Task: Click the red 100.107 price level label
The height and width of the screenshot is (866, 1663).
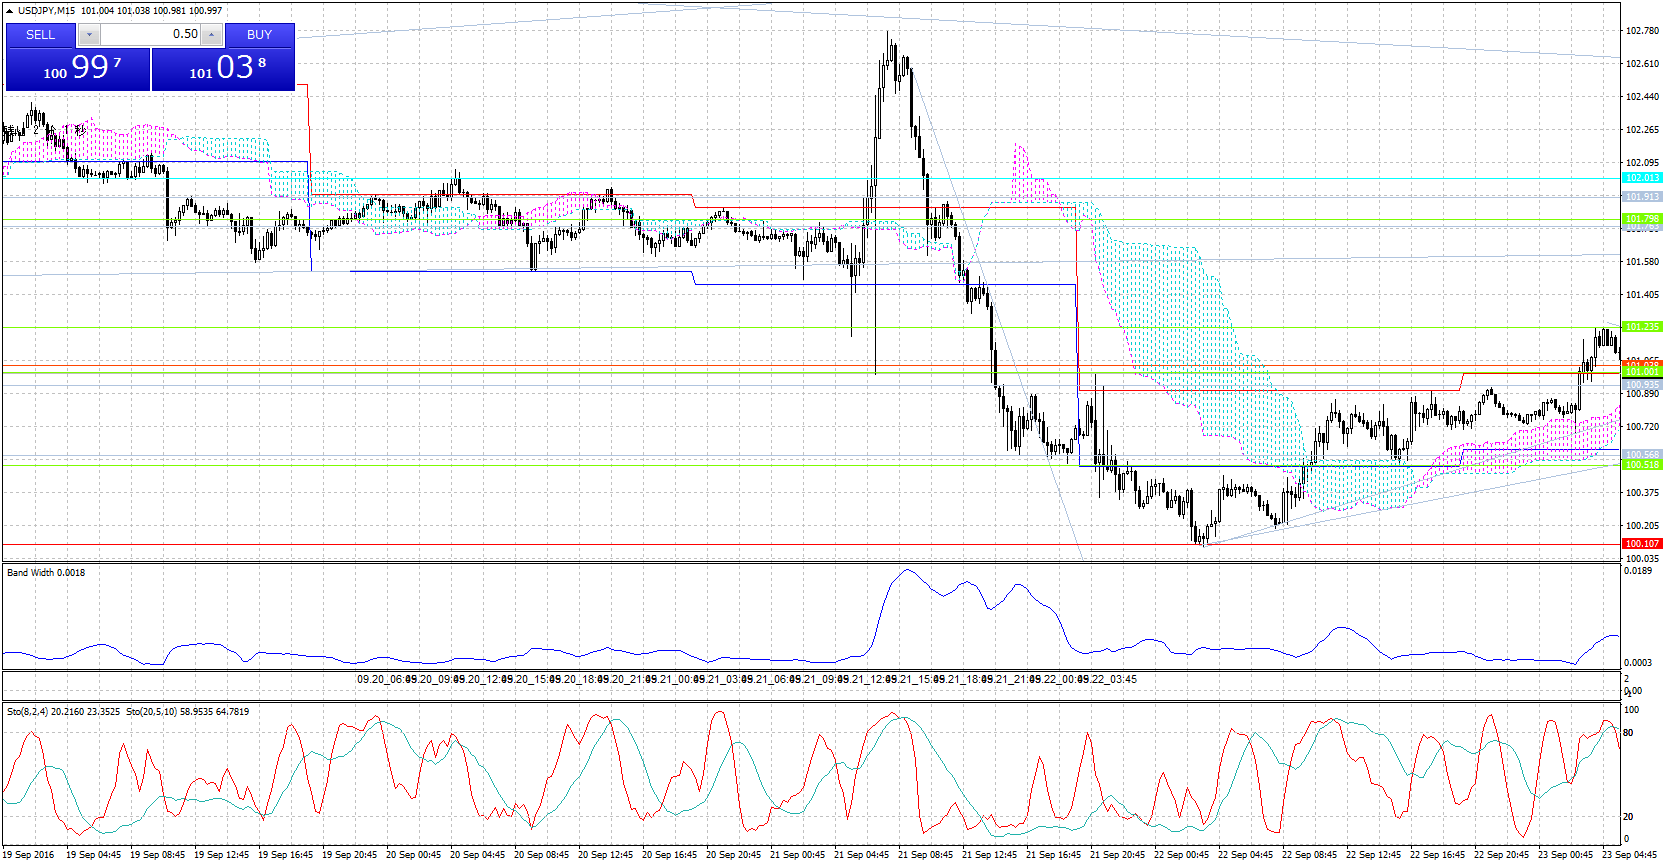Action: [1642, 544]
